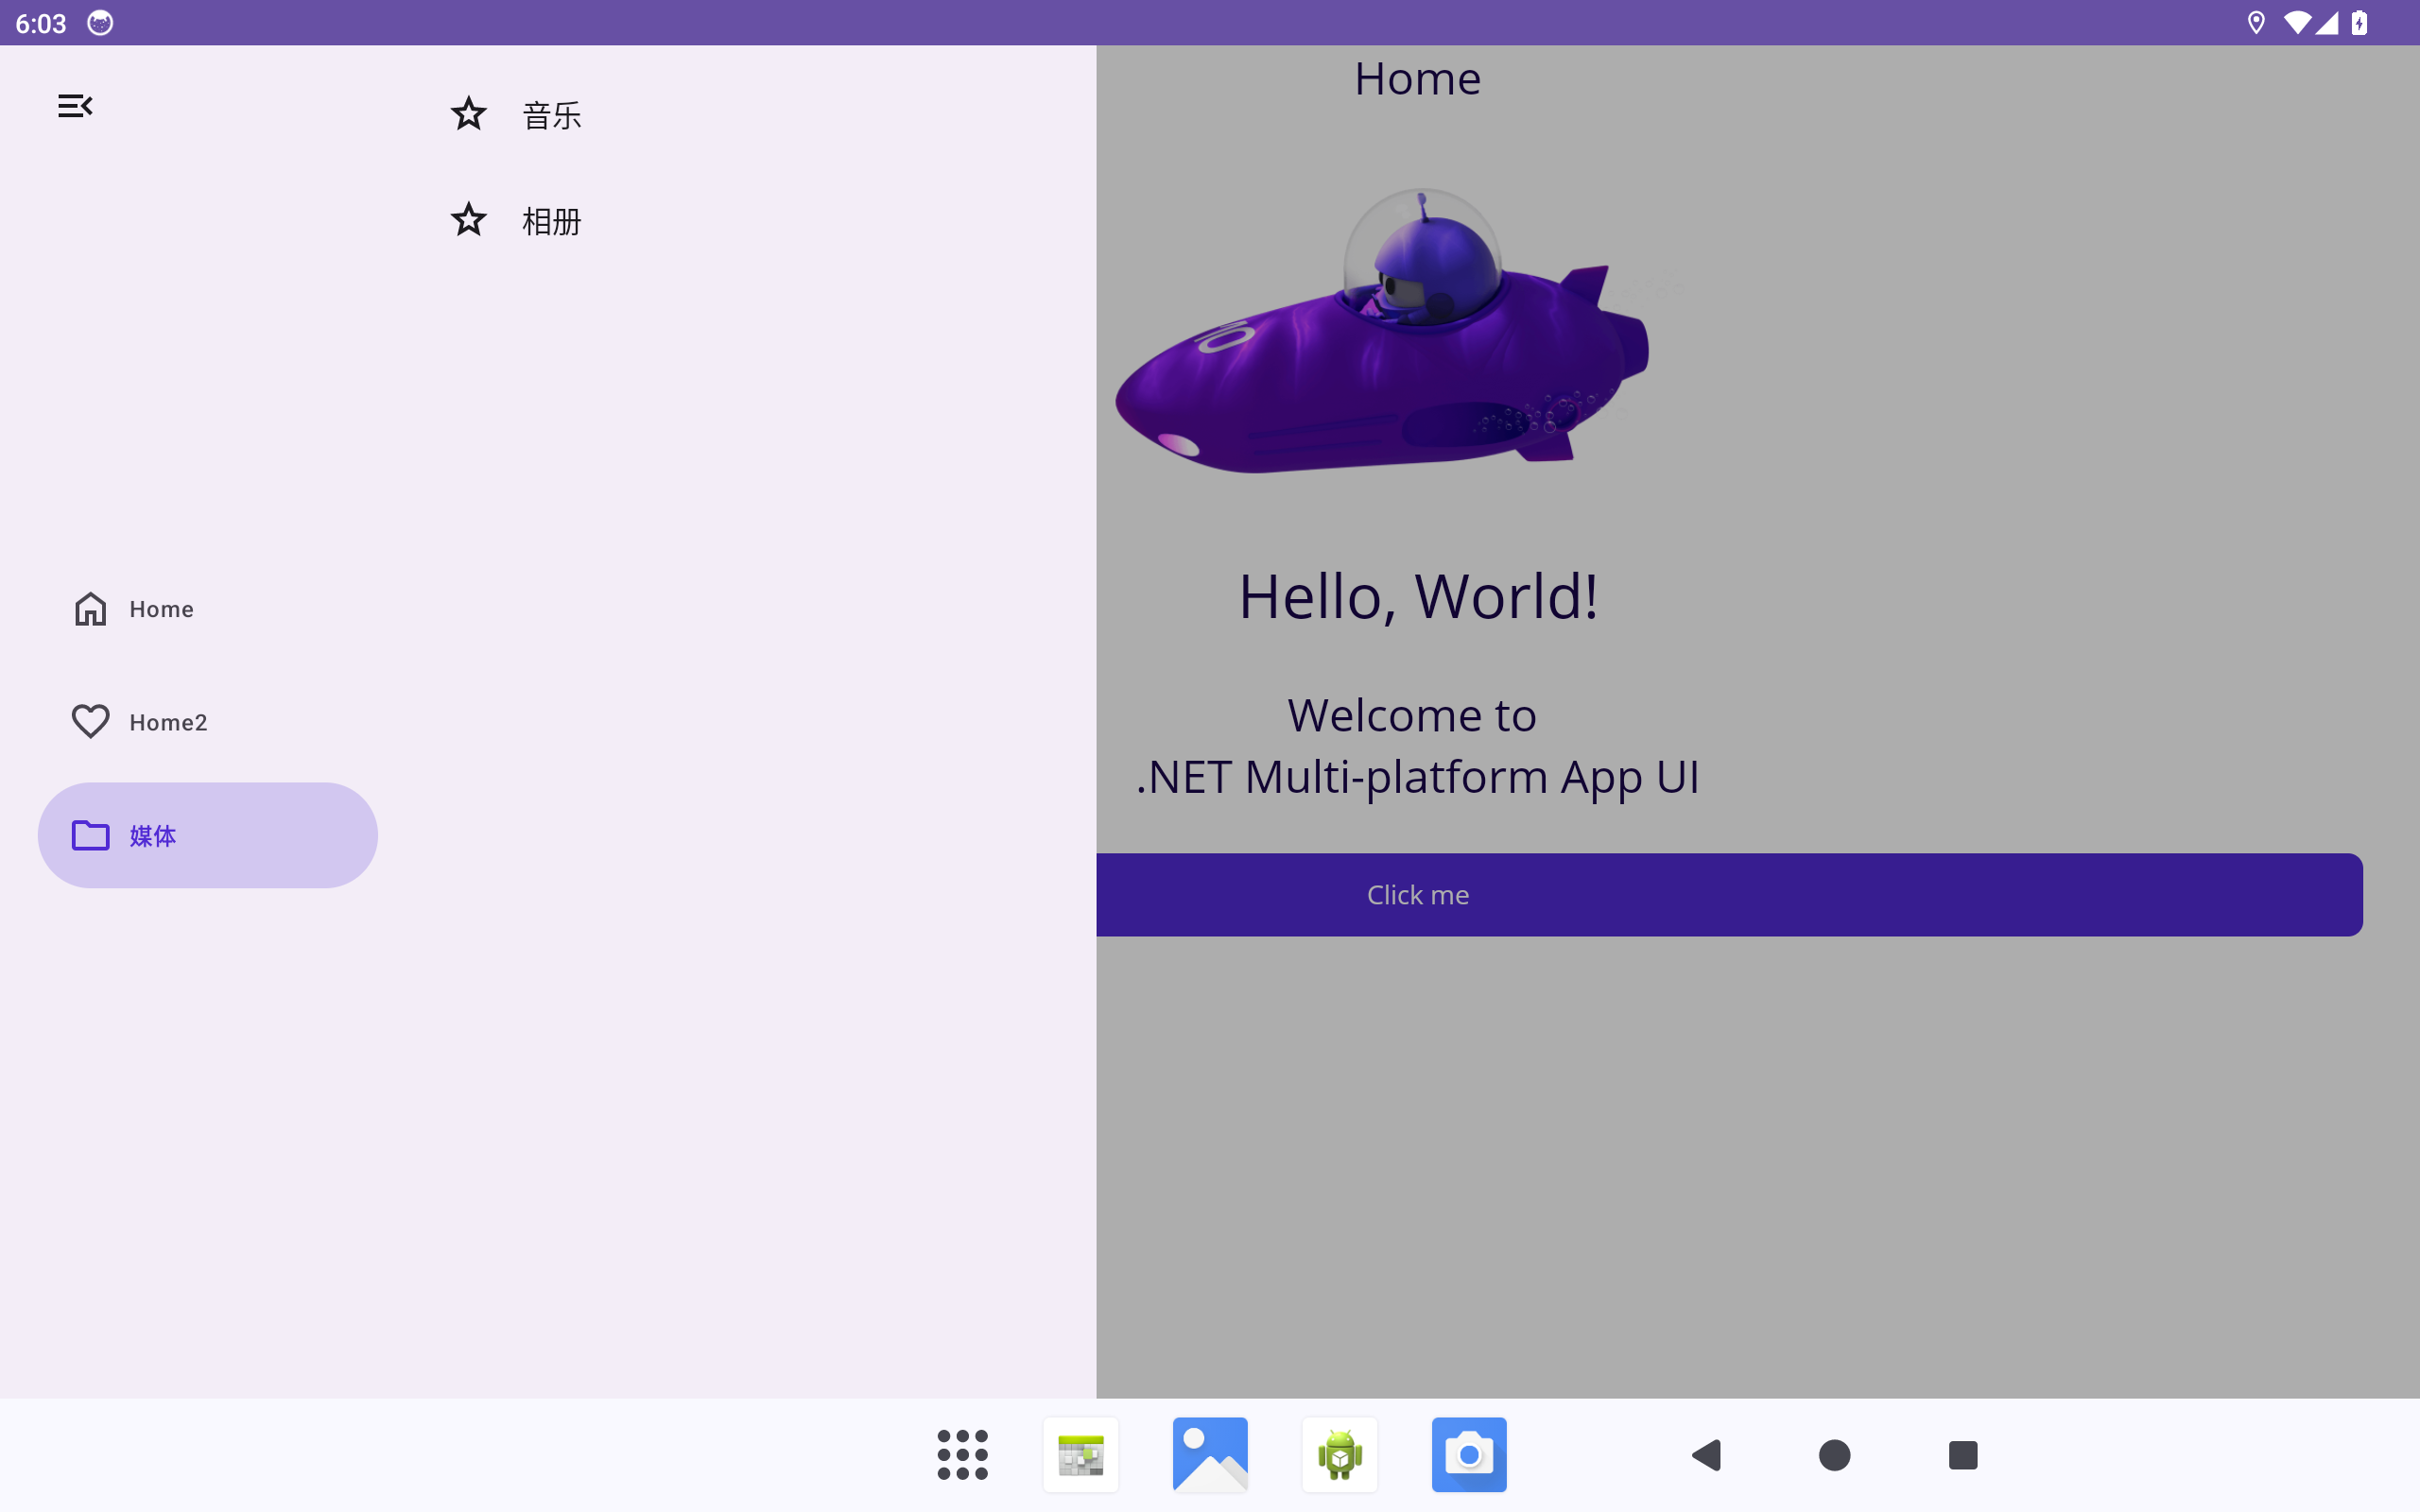Tap the Android back navigation button
Screen dimensions: 2420x1512
pyautogui.click(x=1706, y=1455)
